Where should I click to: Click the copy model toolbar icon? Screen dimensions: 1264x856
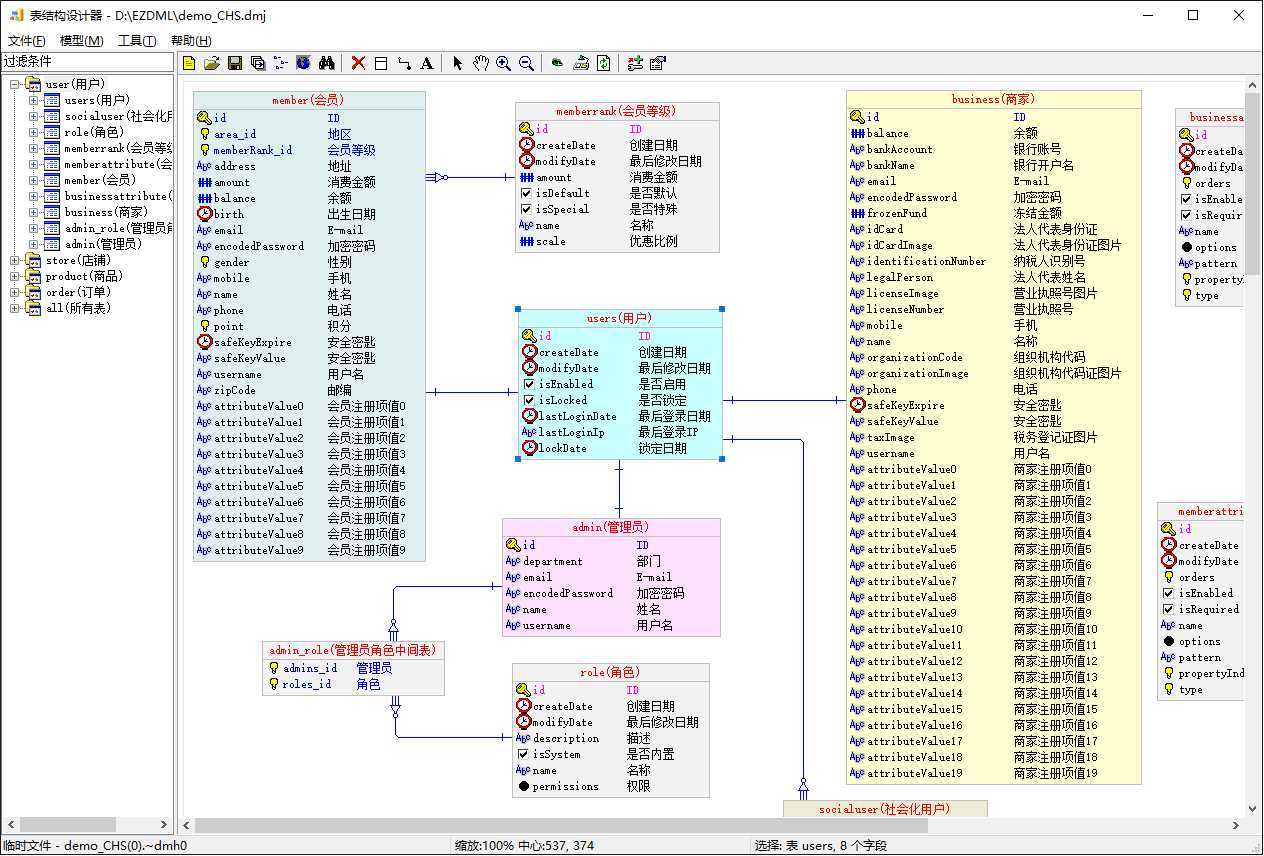pyautogui.click(x=258, y=63)
